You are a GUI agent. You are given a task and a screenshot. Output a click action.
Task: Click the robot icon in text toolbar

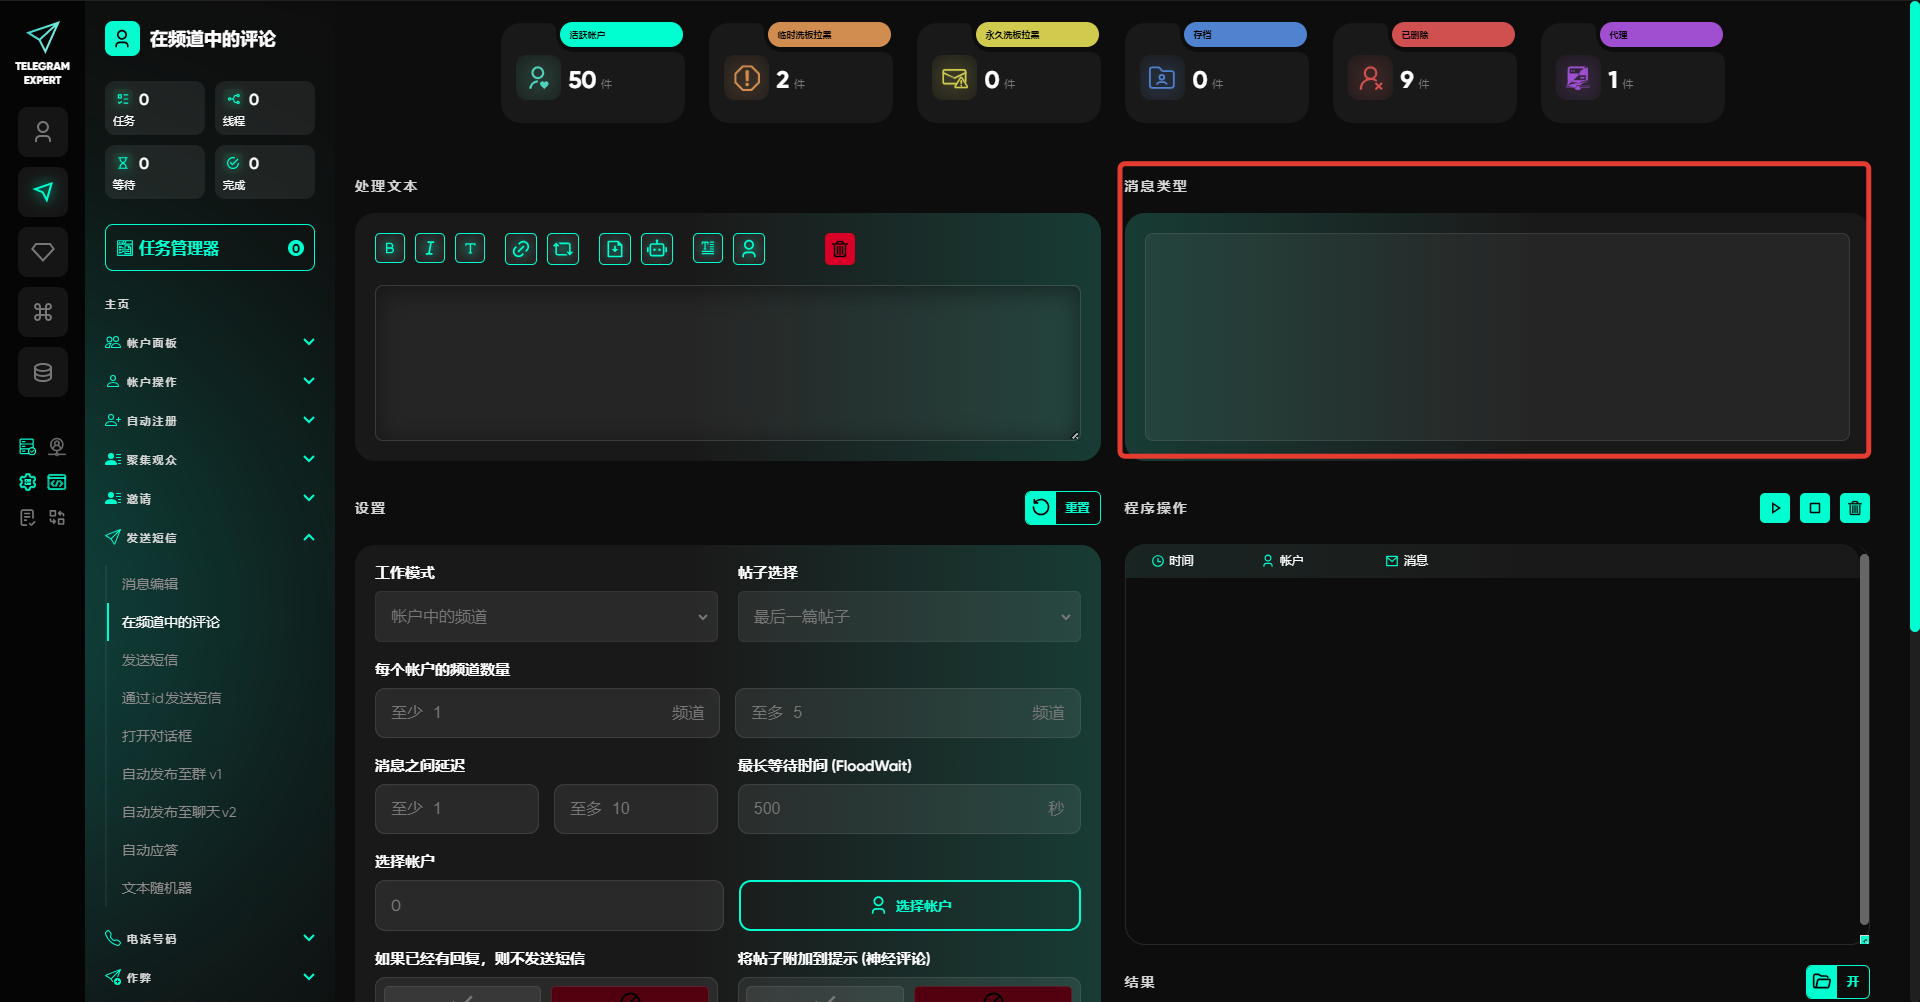pyautogui.click(x=657, y=249)
